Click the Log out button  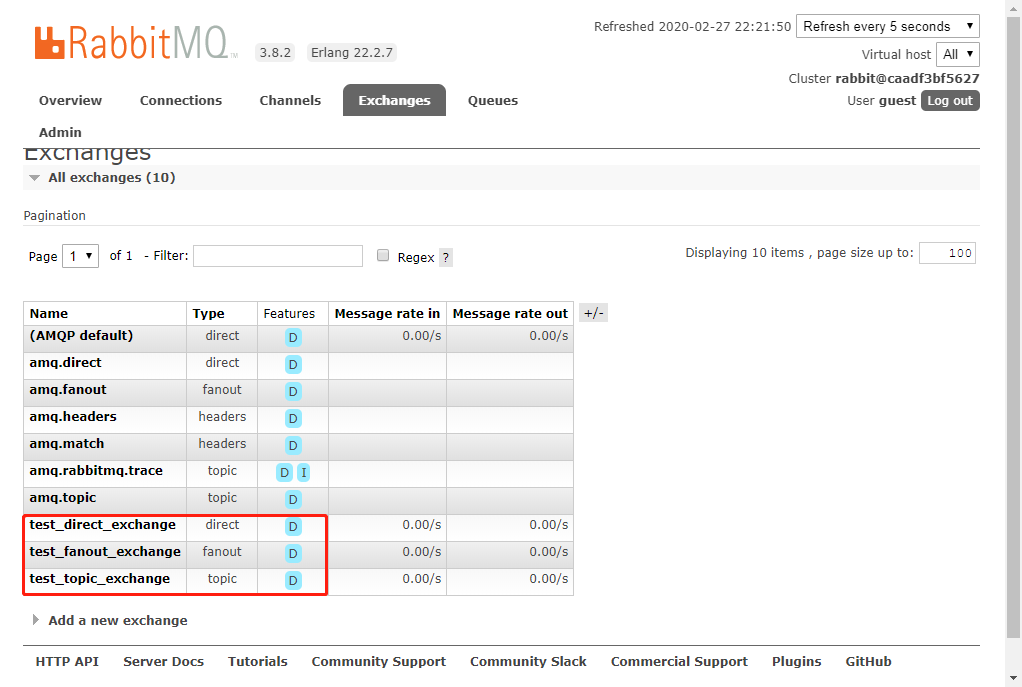[x=950, y=100]
